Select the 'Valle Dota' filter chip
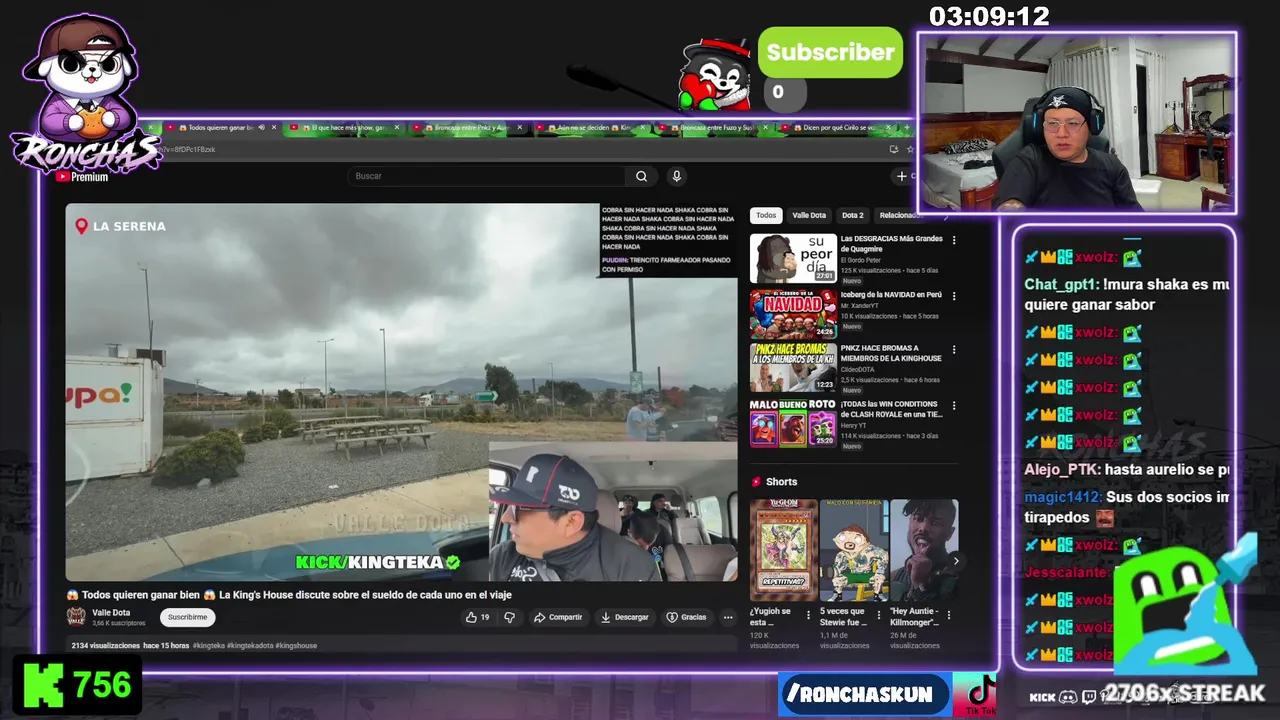The image size is (1280, 720). (x=809, y=215)
